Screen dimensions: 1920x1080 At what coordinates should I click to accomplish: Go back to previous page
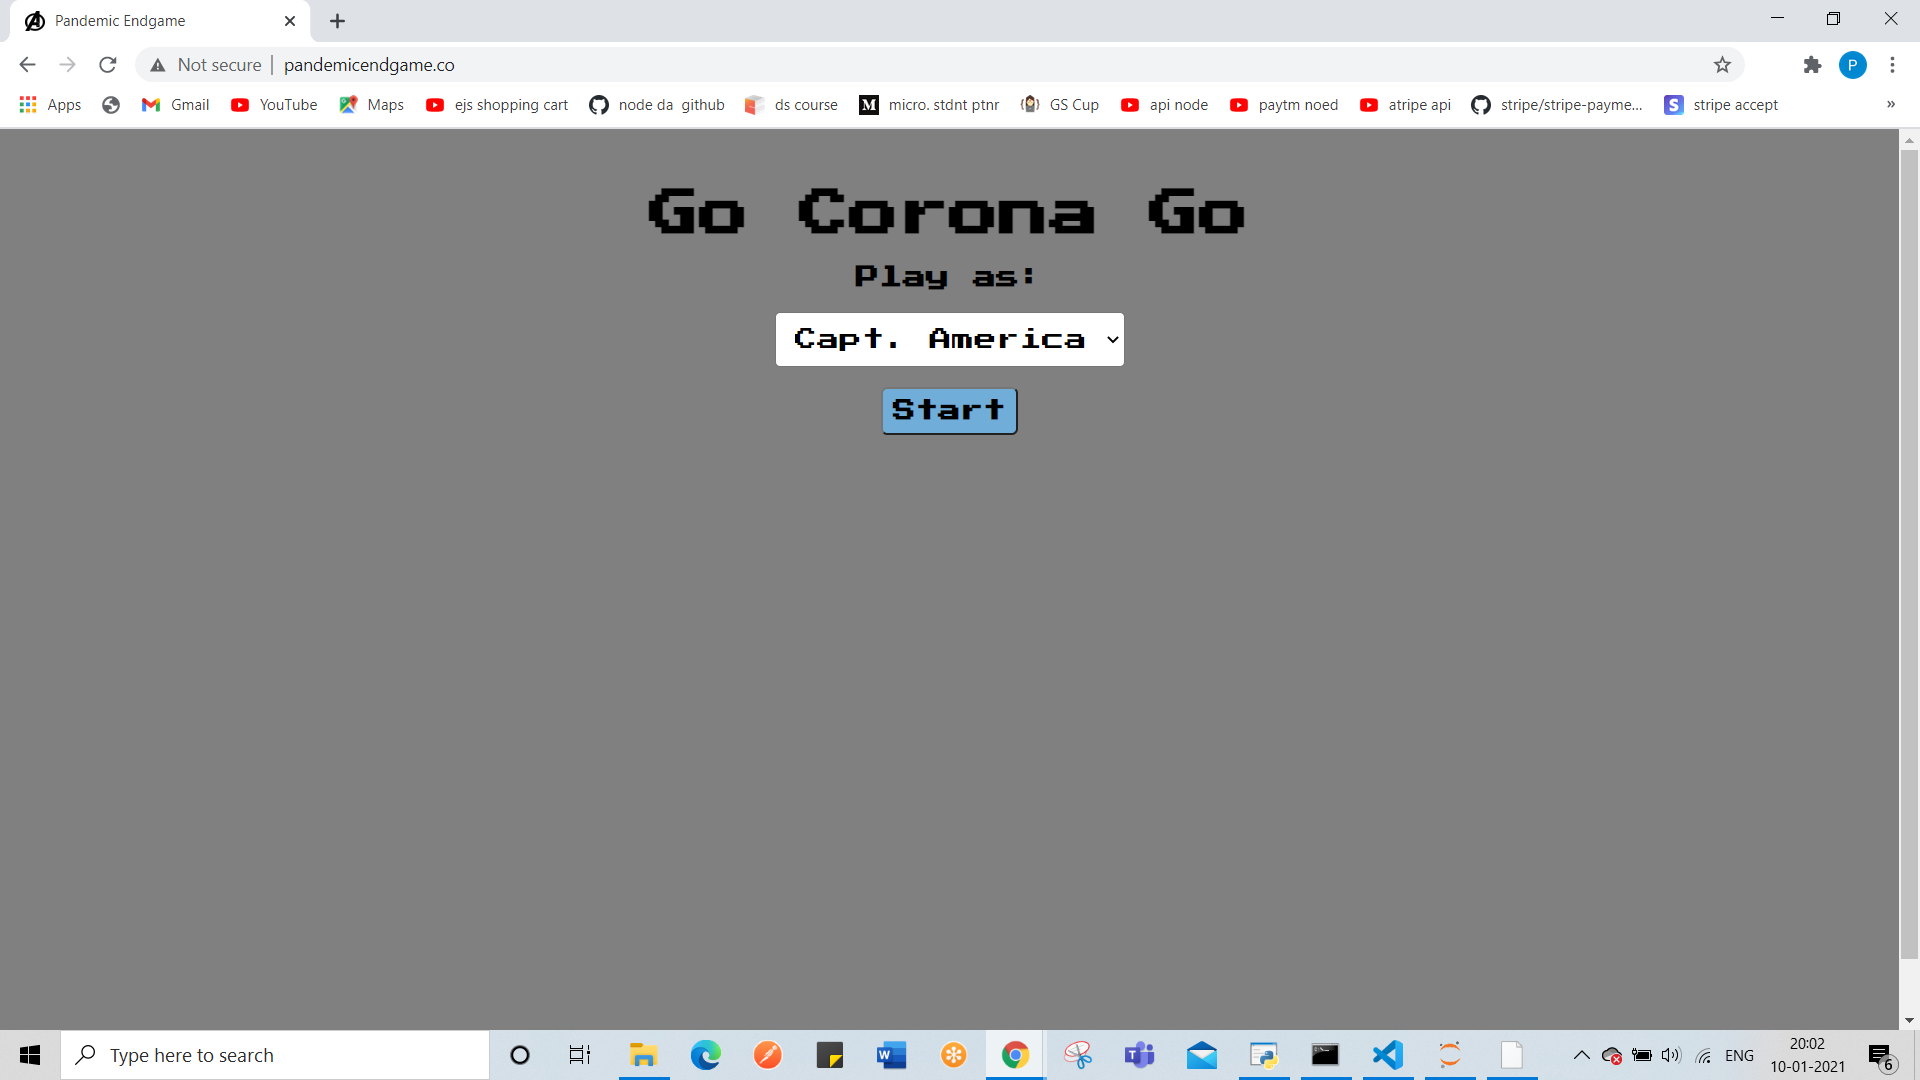(27, 65)
